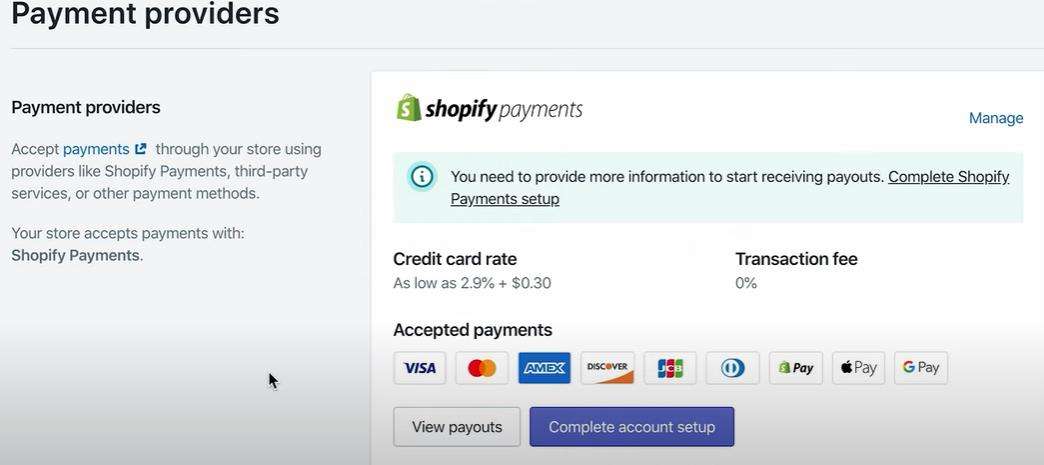The height and width of the screenshot is (465, 1044).
Task: Select the American Express icon
Action: tap(544, 368)
